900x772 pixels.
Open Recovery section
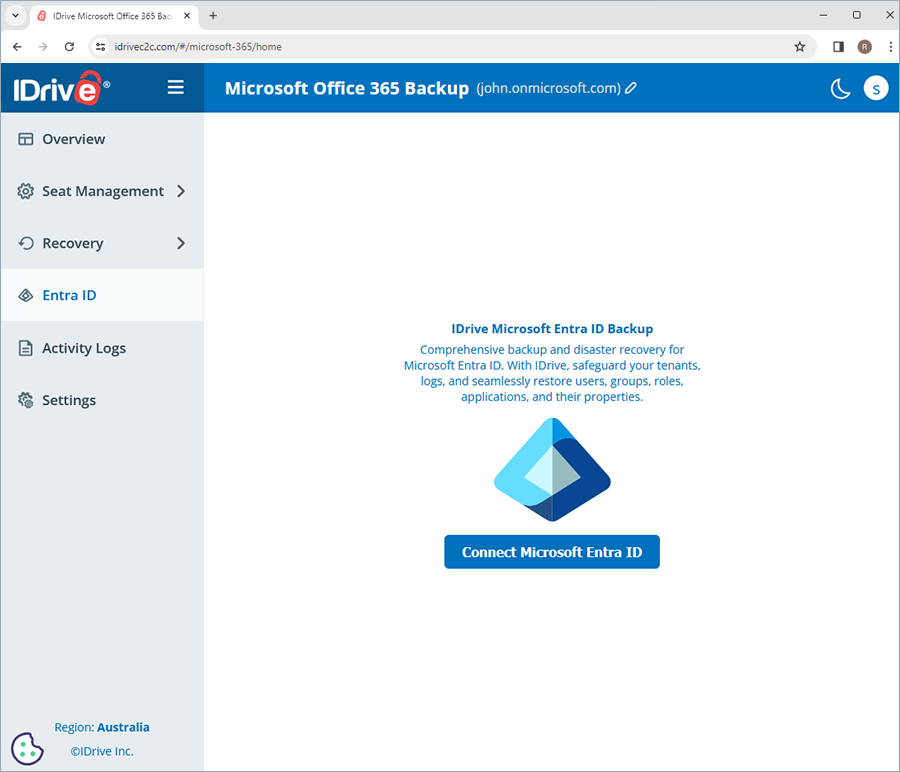(102, 243)
